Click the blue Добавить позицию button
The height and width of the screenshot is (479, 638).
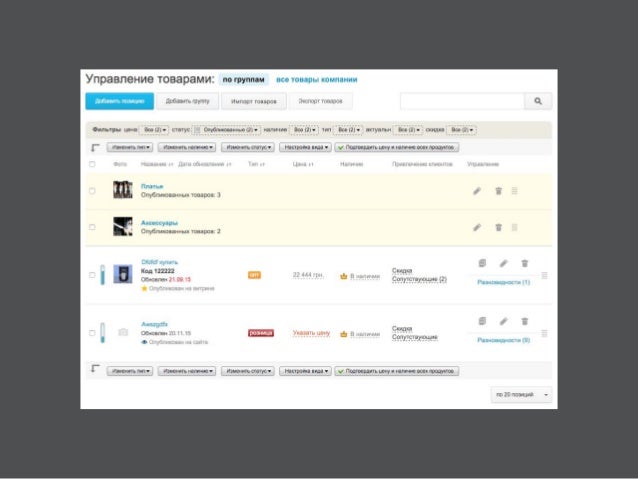[120, 101]
